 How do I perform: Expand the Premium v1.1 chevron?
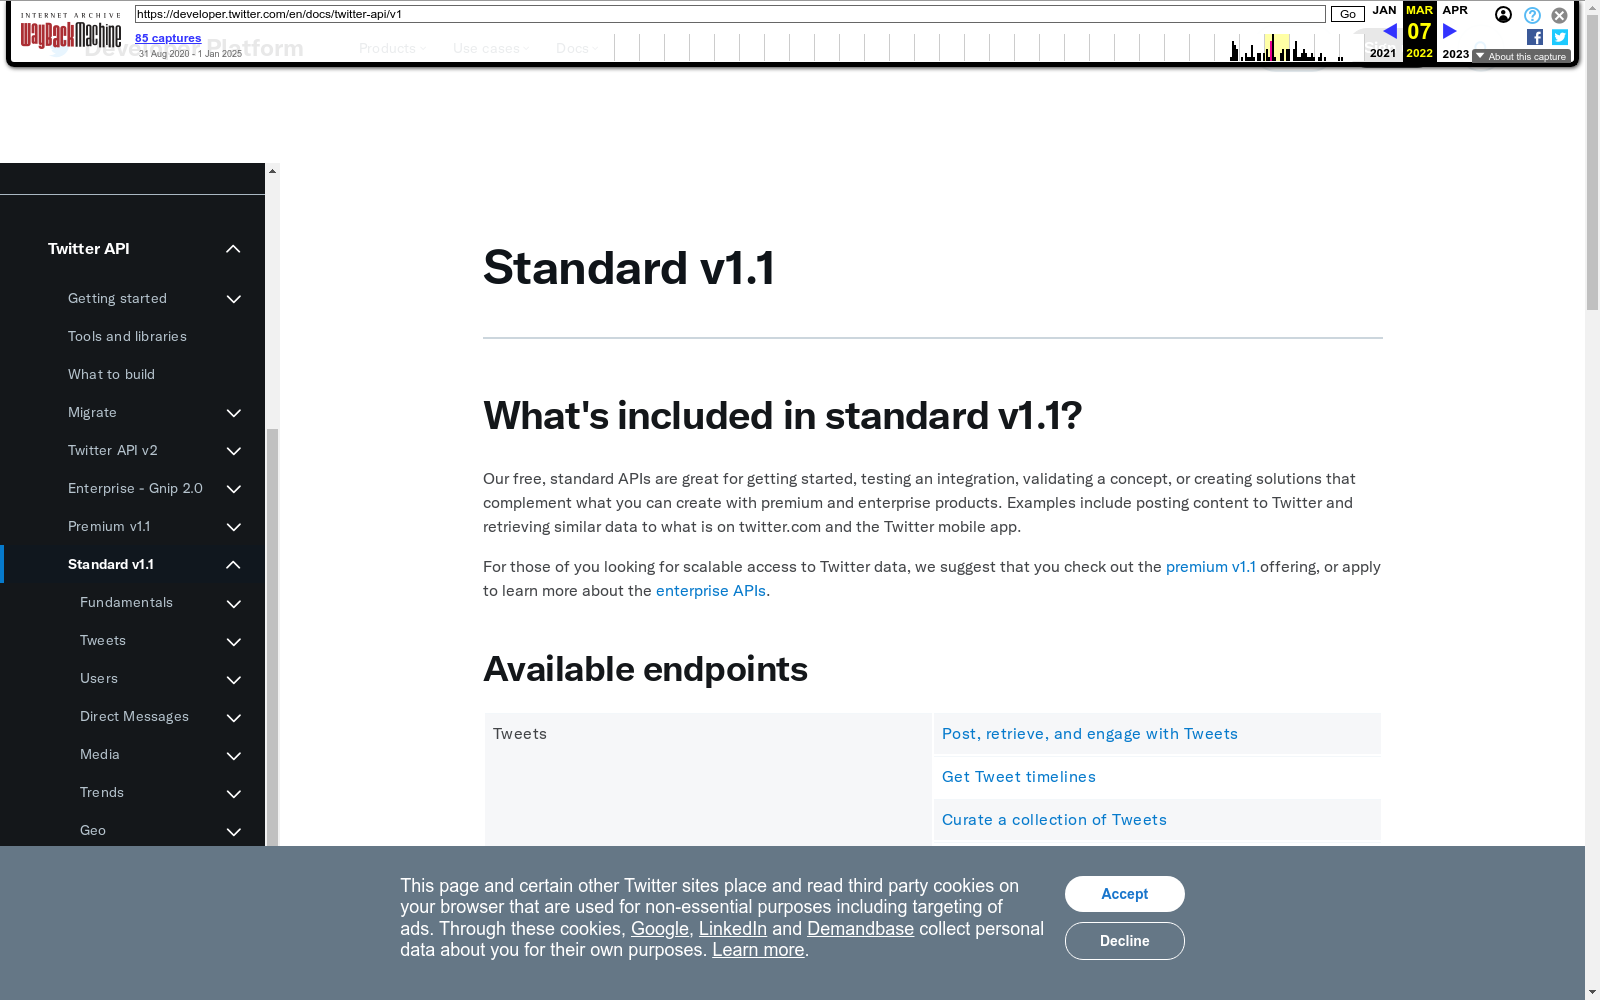(x=234, y=527)
